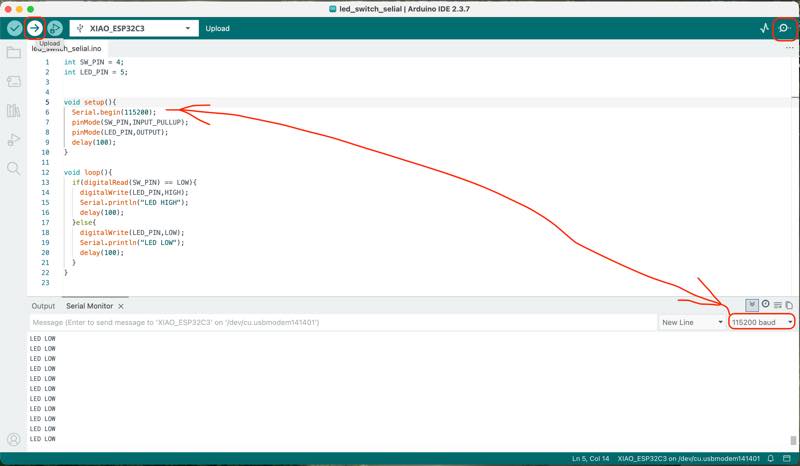Open the sidebar Search panel
The image size is (800, 466).
(14, 168)
